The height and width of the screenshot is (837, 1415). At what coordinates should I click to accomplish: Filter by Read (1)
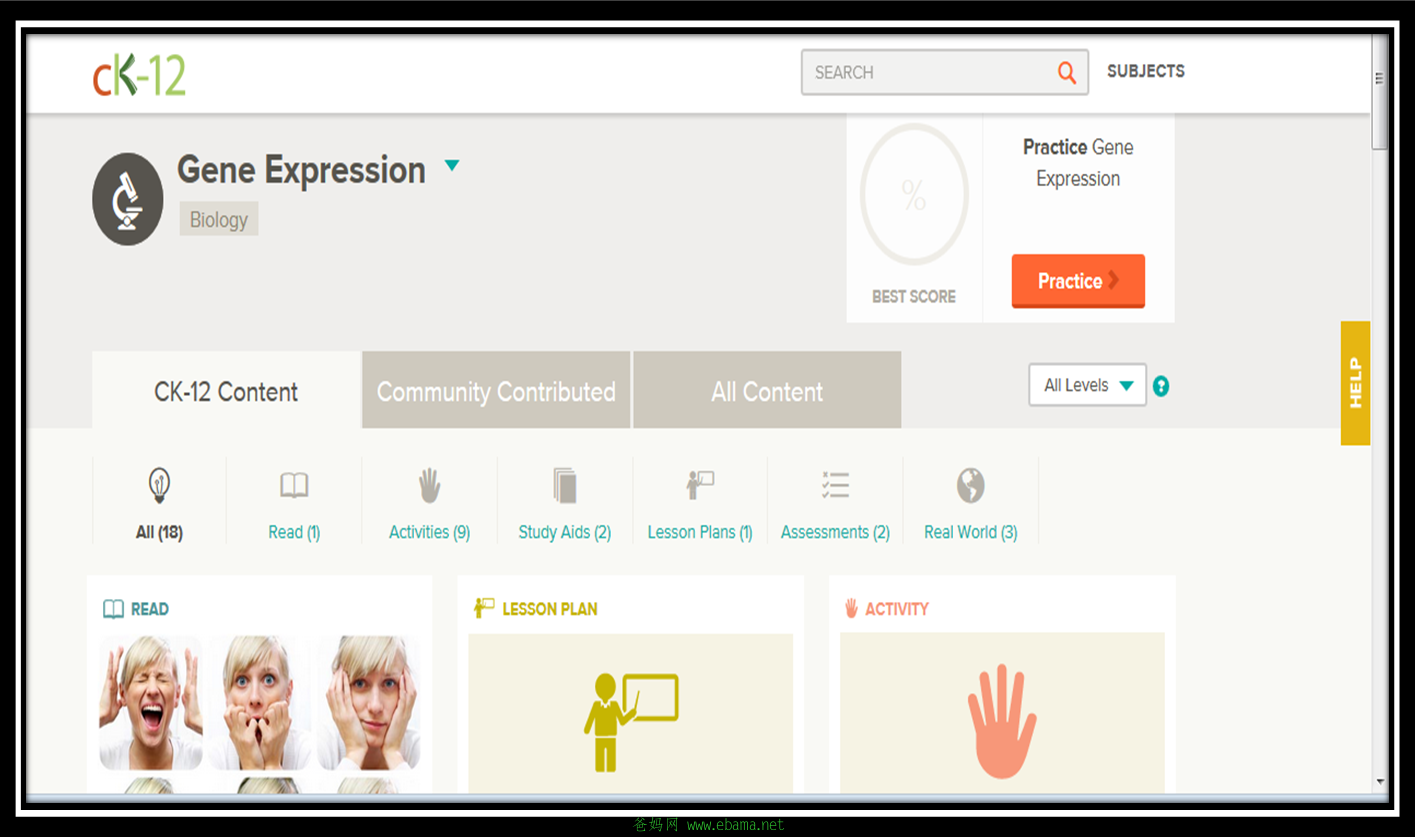click(294, 533)
